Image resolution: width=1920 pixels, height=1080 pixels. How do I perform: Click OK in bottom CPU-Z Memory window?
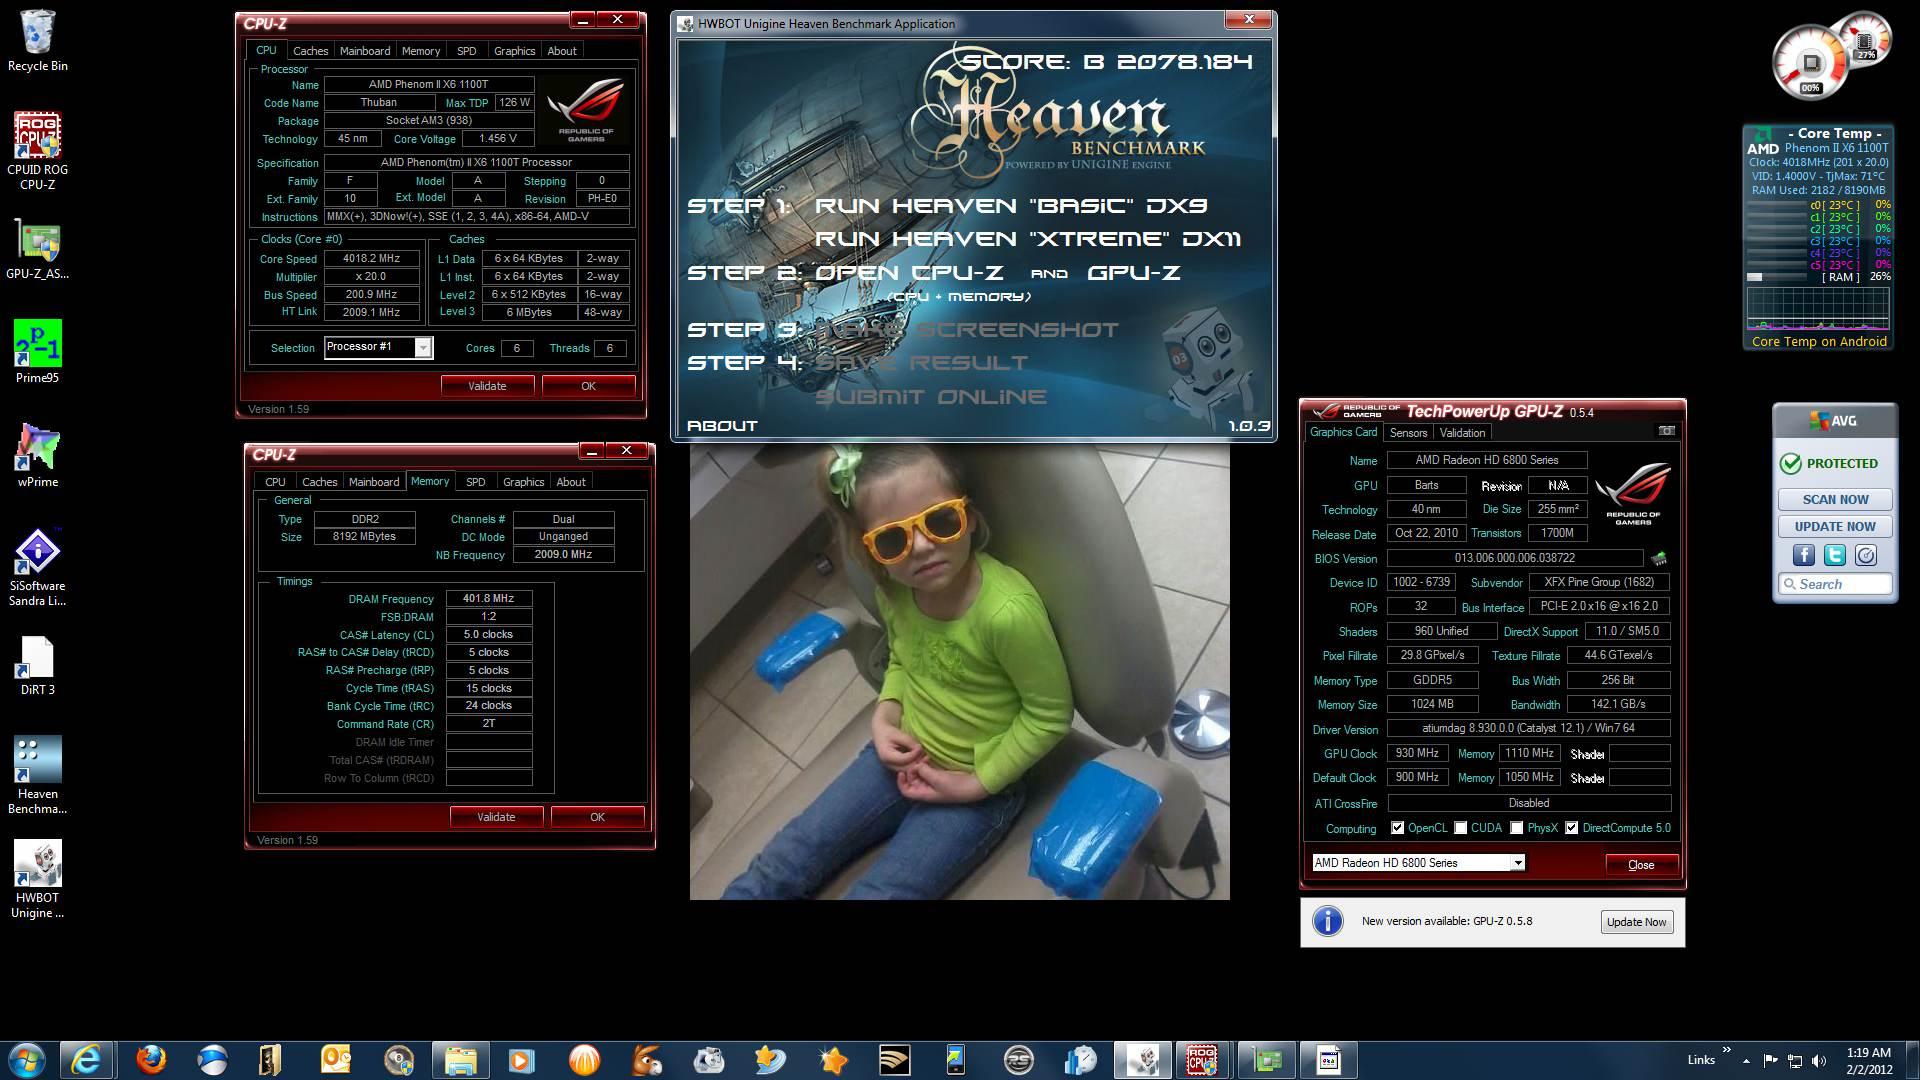pyautogui.click(x=597, y=817)
